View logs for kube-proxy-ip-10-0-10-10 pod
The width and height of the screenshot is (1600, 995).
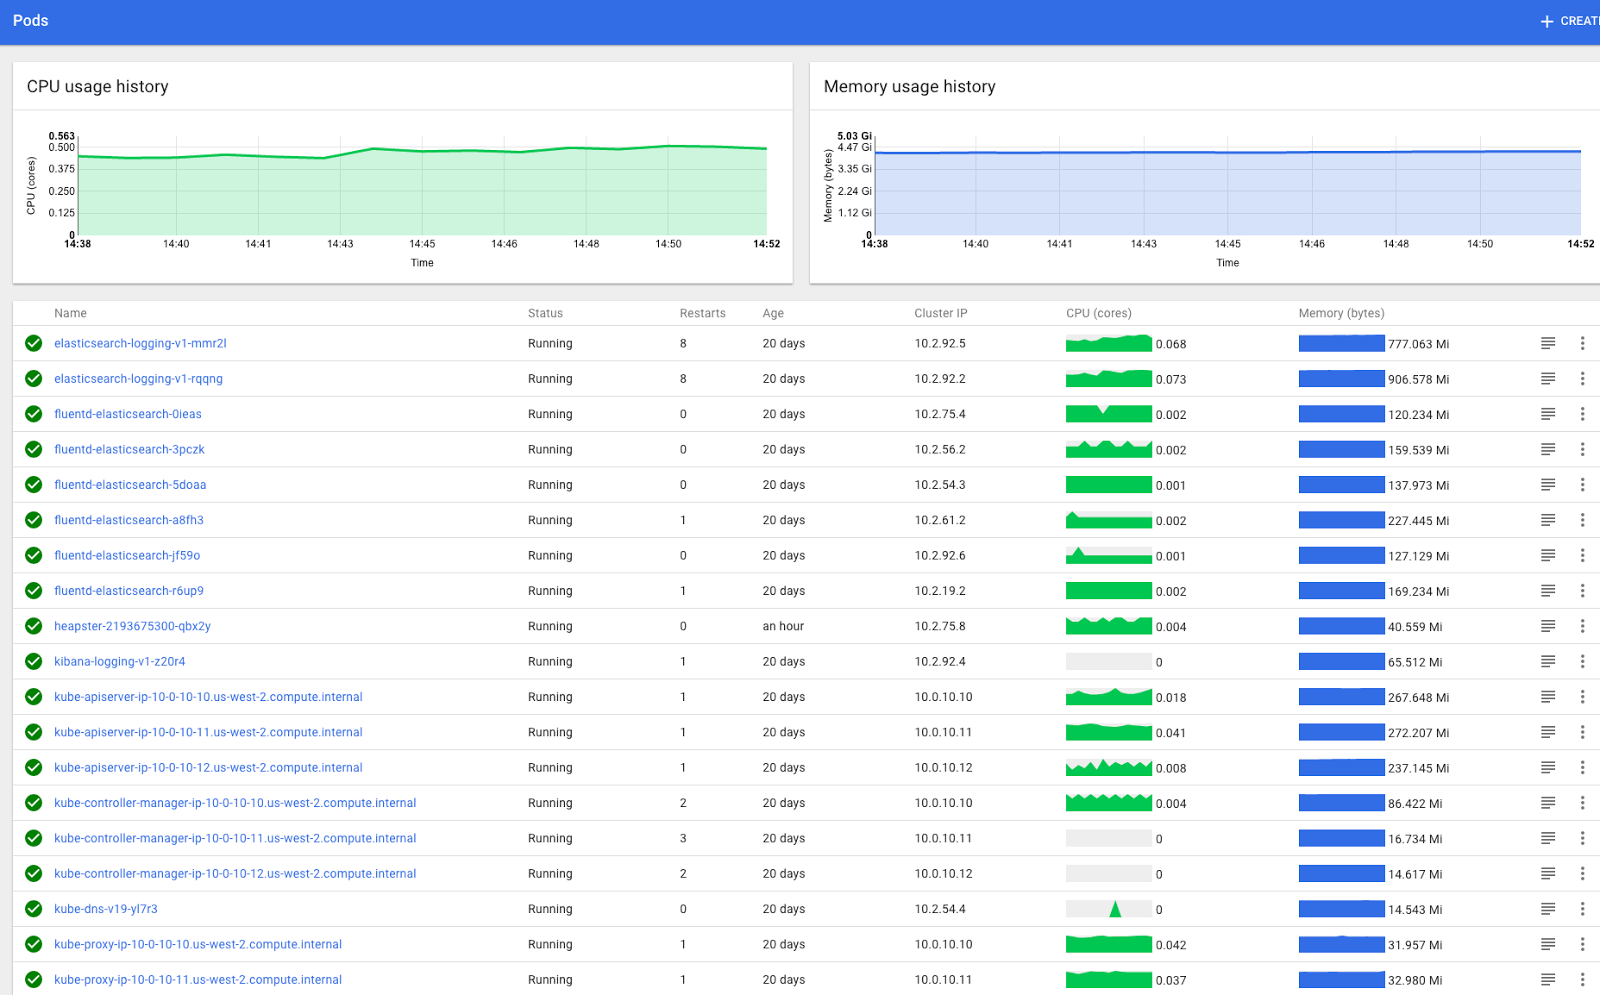[1548, 944]
